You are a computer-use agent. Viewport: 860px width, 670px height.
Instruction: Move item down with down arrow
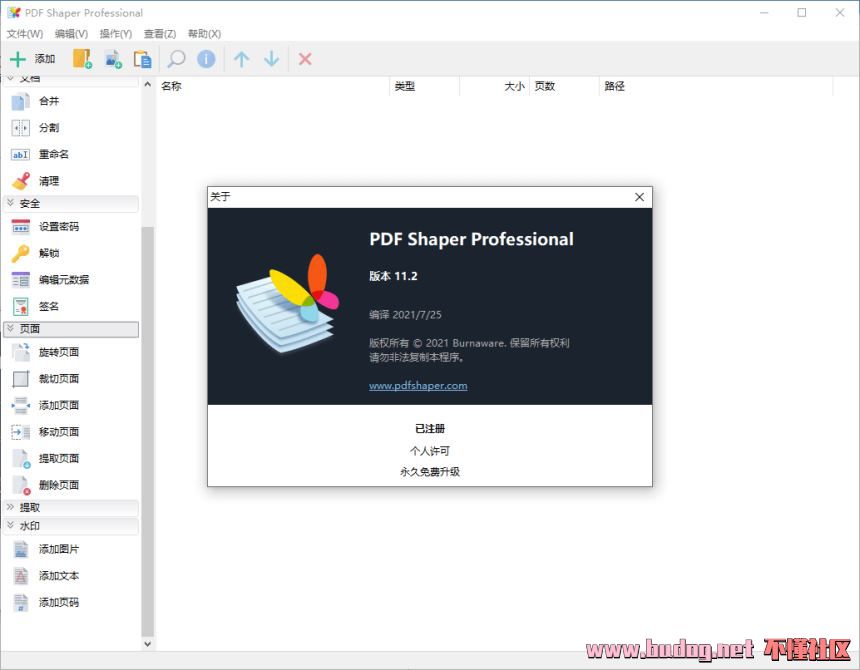point(271,59)
